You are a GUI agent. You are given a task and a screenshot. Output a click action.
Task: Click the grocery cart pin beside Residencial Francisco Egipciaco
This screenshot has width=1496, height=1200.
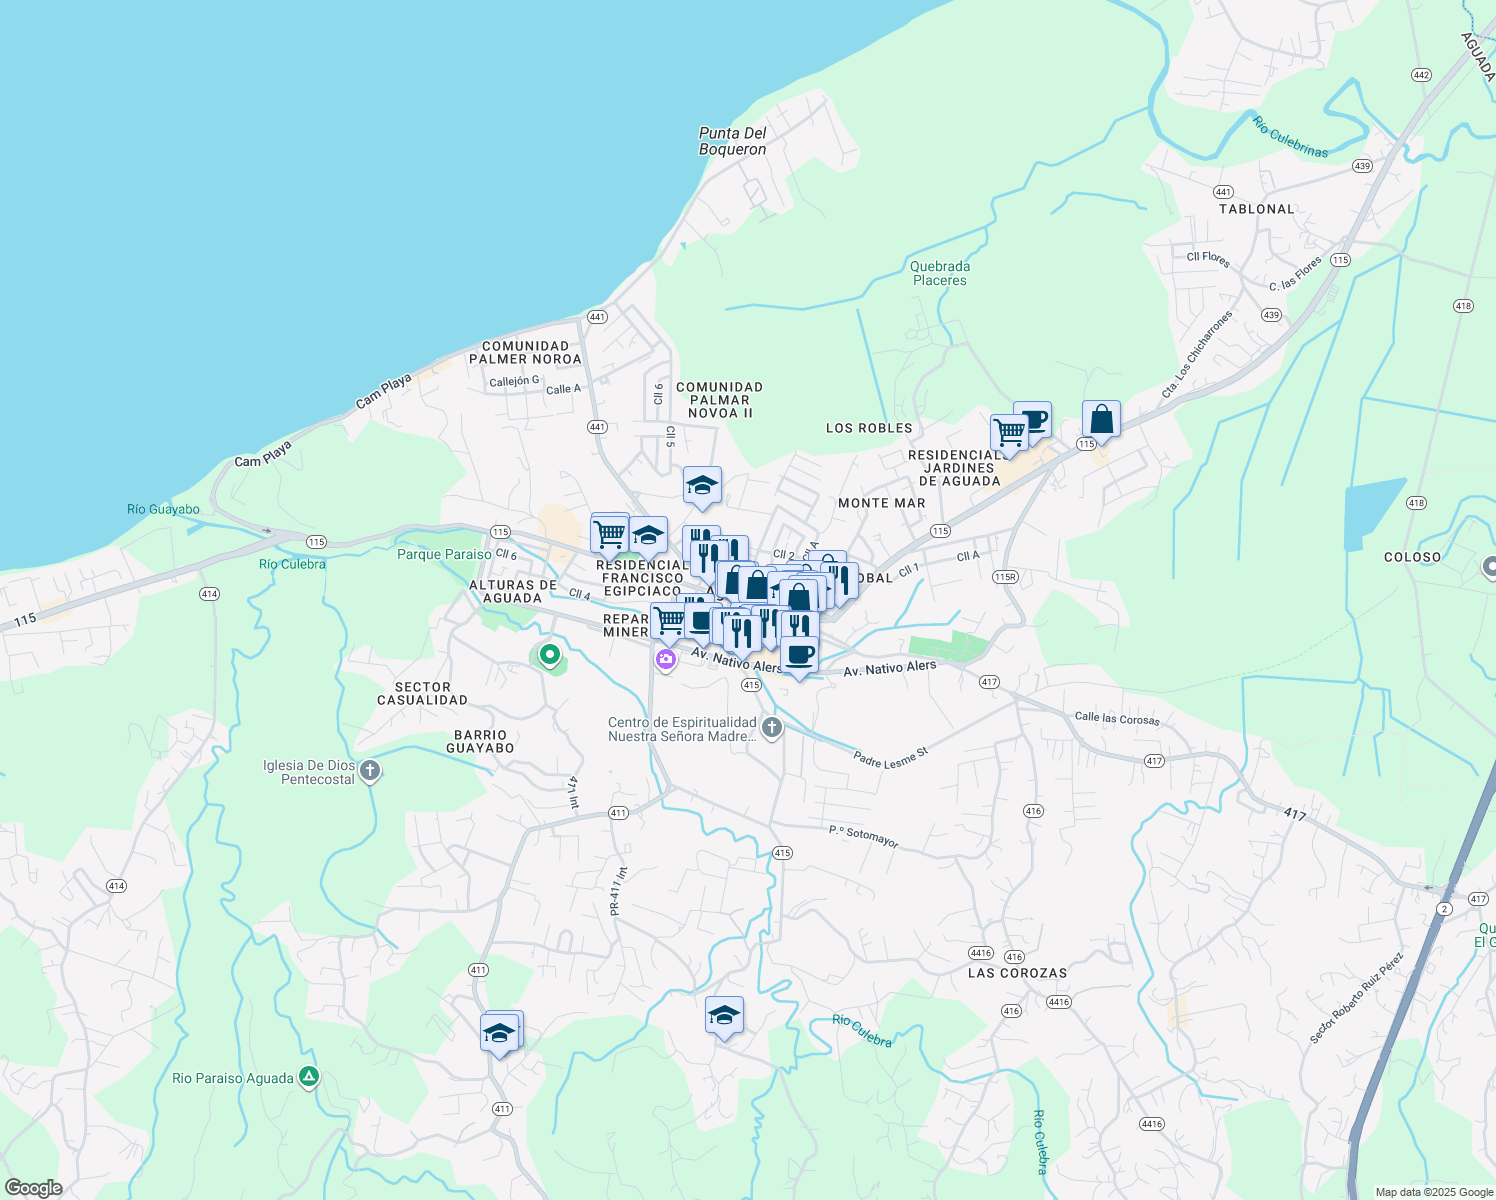coord(609,534)
